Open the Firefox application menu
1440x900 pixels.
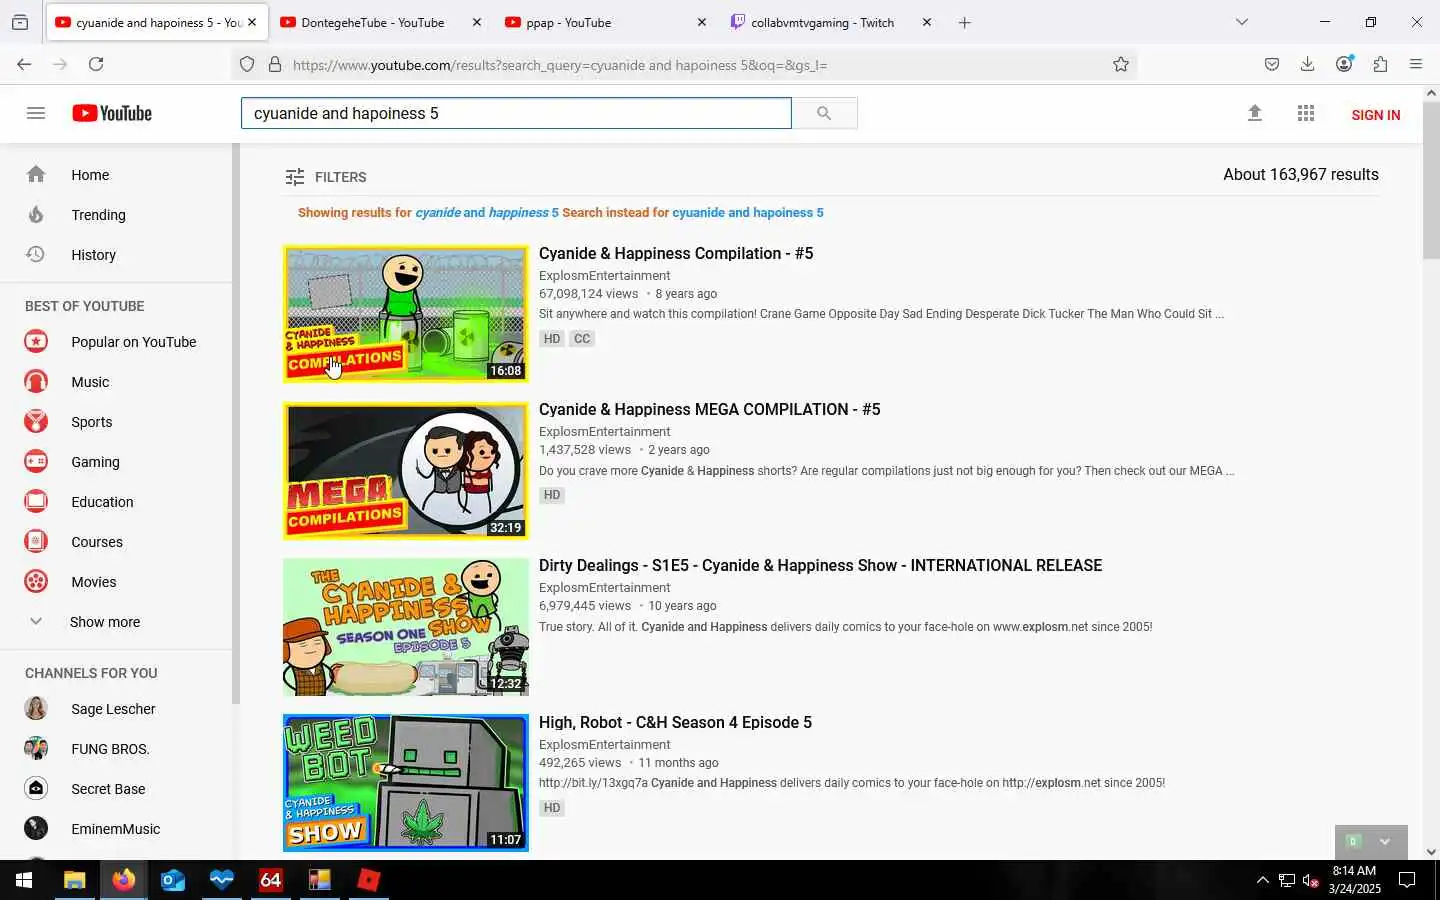[x=1416, y=64]
